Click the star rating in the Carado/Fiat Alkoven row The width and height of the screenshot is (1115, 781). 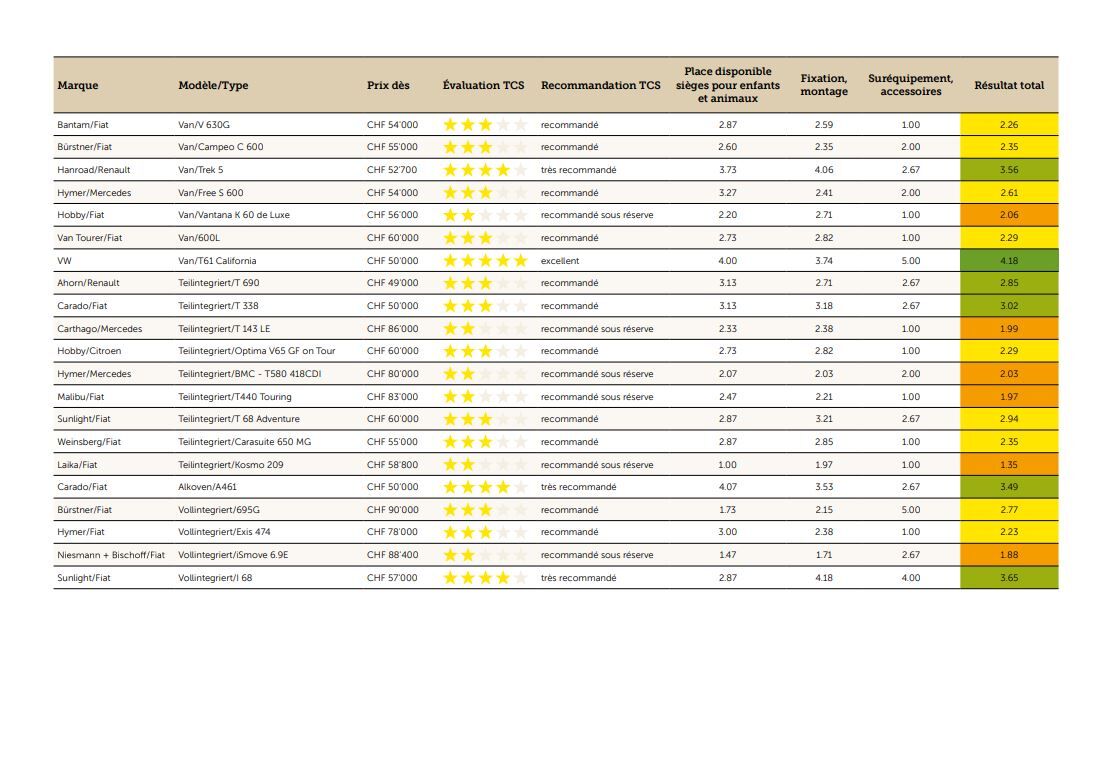coord(485,487)
